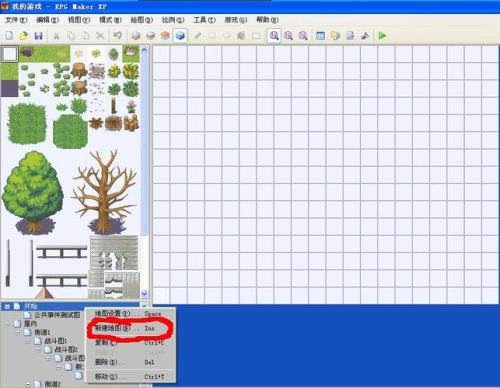
Task: Select the 战斗图1 map in the tree
Action: 55,341
